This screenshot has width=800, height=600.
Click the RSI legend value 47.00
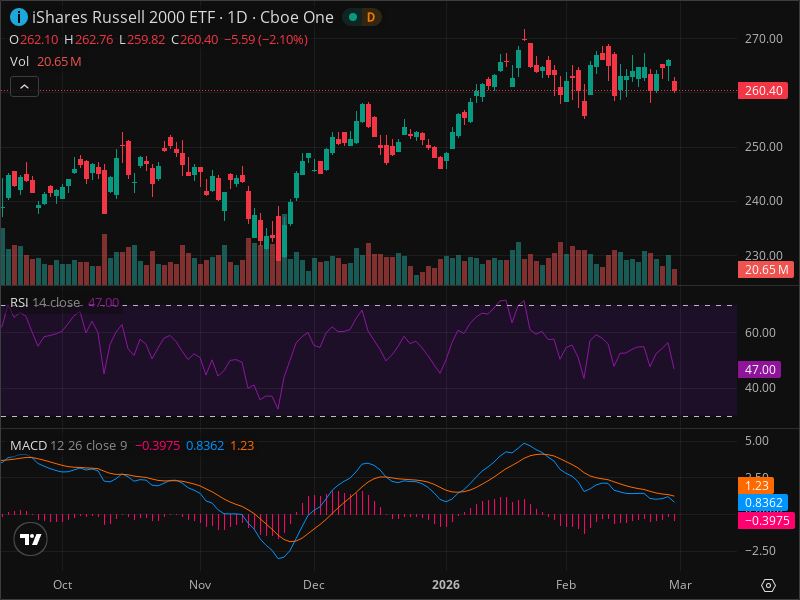pyautogui.click(x=104, y=303)
